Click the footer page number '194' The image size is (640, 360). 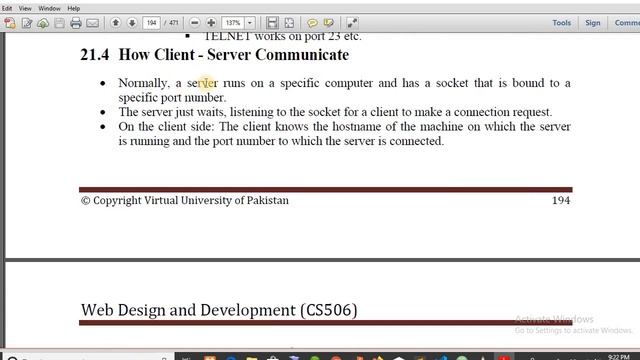pyautogui.click(x=561, y=200)
